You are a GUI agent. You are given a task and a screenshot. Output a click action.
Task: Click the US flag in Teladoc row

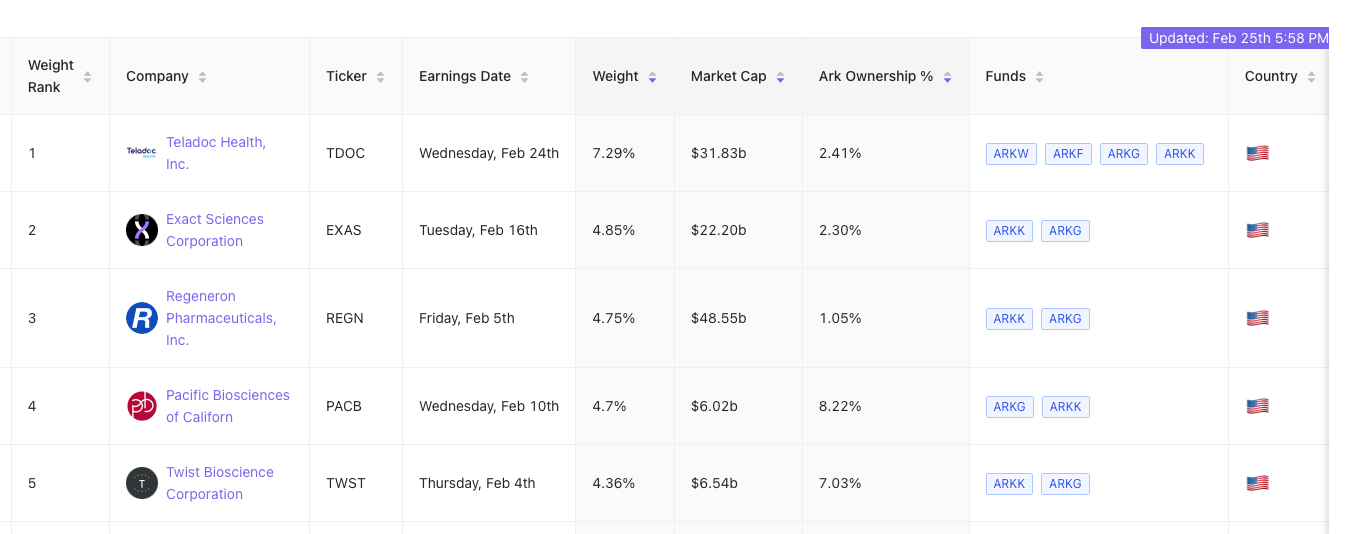(1257, 153)
